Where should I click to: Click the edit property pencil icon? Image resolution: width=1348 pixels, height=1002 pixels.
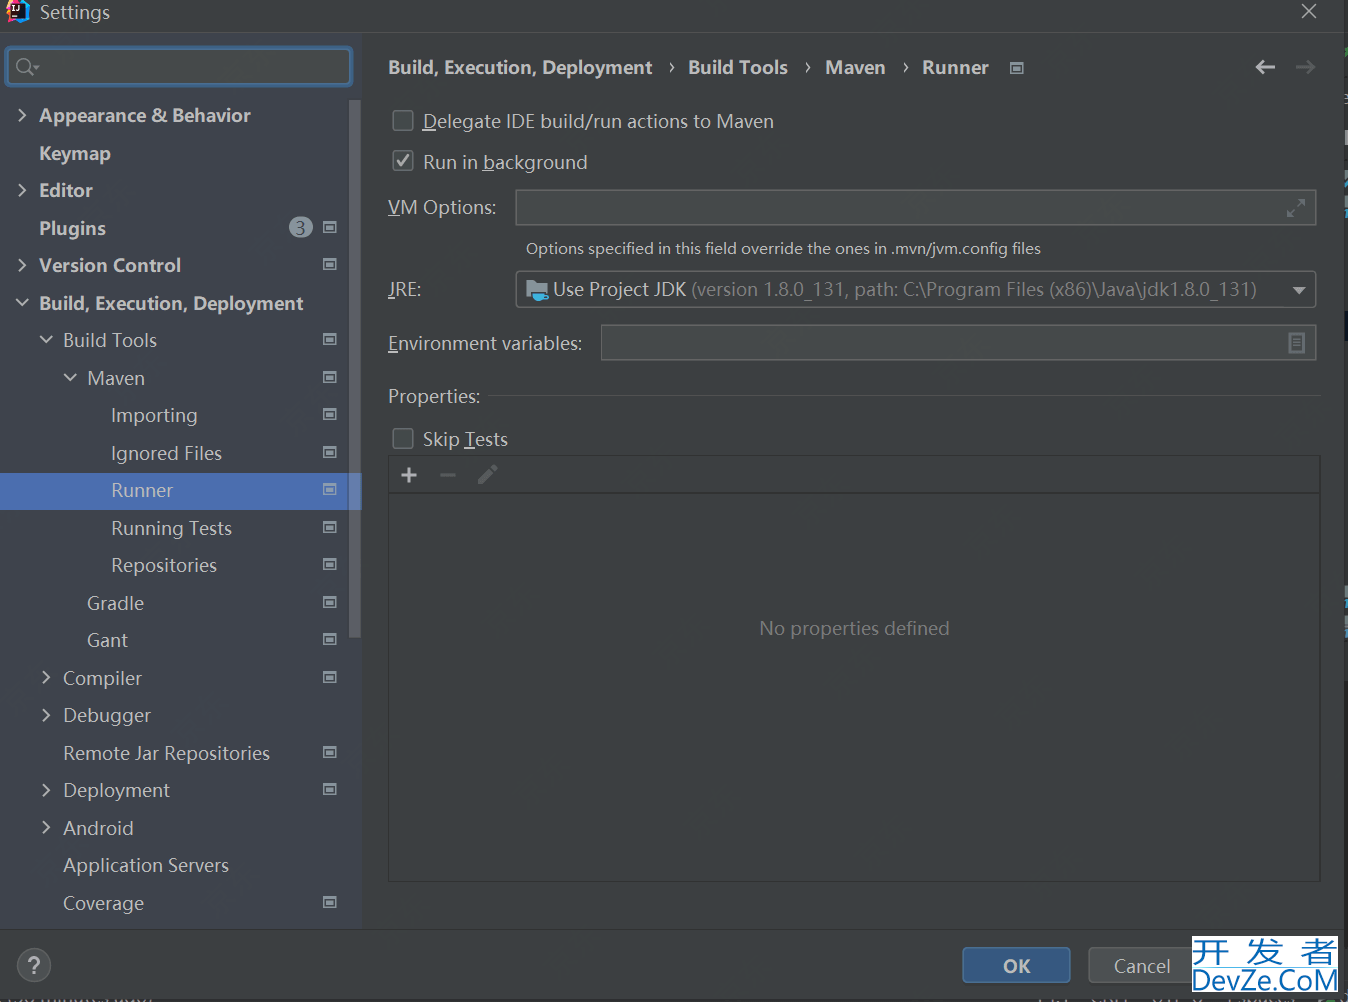[487, 475]
